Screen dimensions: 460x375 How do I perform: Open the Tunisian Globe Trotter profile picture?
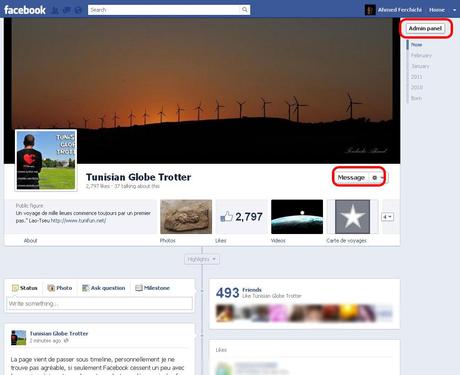click(x=46, y=160)
